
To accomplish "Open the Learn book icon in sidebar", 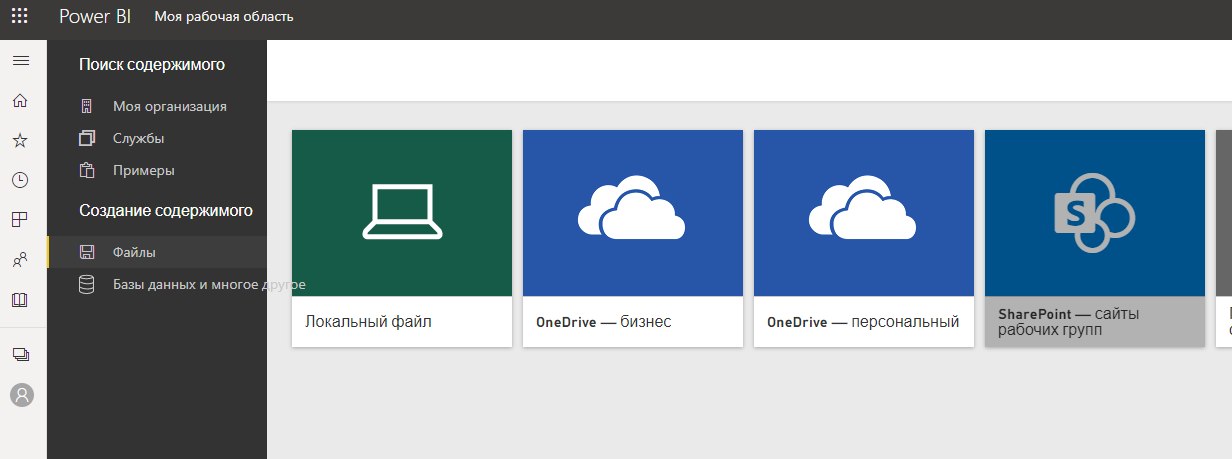I will (20, 300).
